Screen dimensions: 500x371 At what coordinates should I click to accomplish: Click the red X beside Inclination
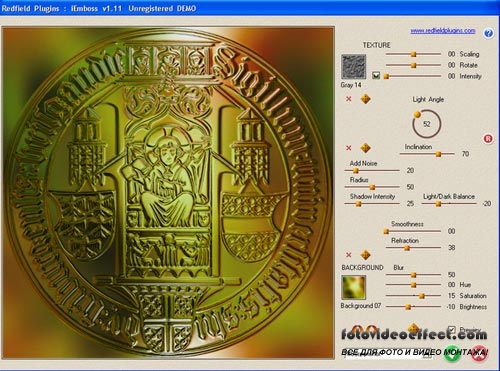pyautogui.click(x=349, y=148)
